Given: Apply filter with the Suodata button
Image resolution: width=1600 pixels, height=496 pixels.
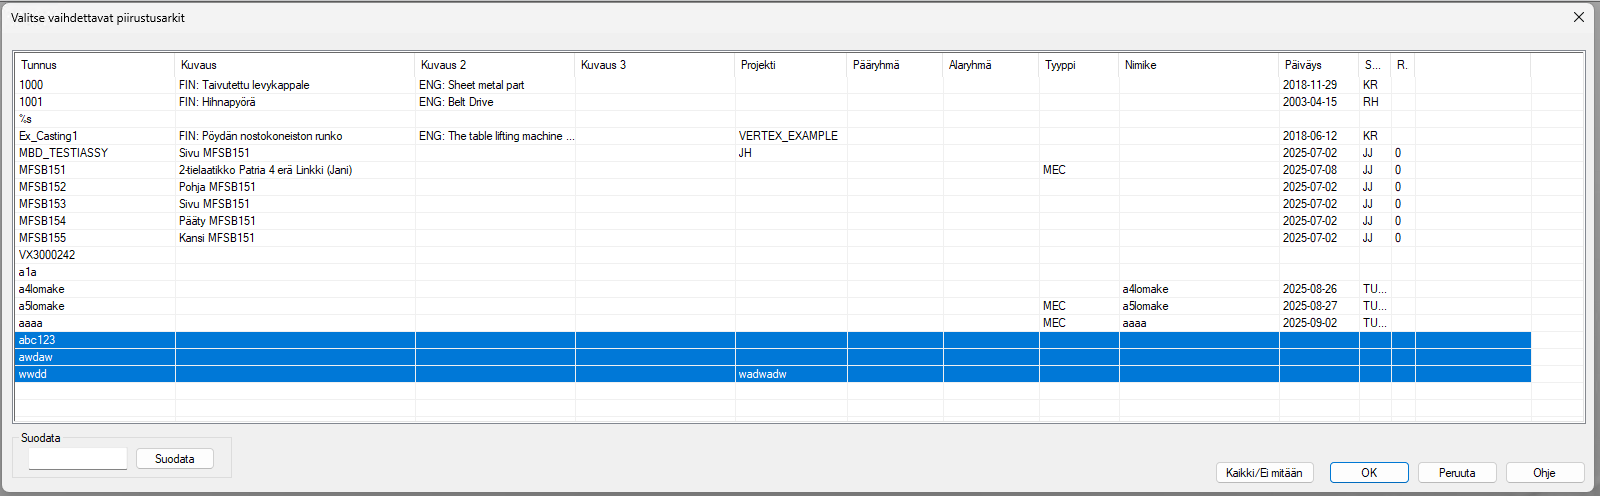Looking at the screenshot, I should (x=175, y=459).
